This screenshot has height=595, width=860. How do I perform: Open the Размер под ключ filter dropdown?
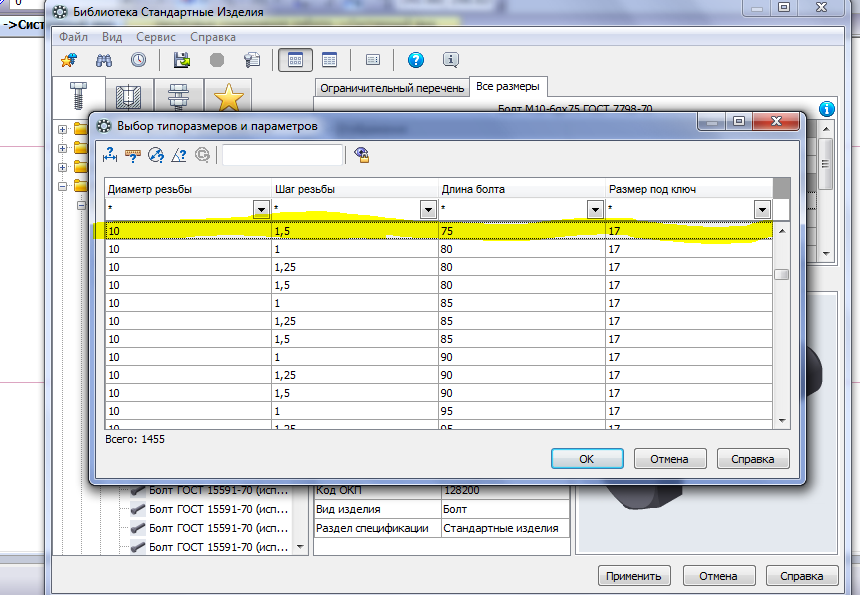[x=762, y=209]
